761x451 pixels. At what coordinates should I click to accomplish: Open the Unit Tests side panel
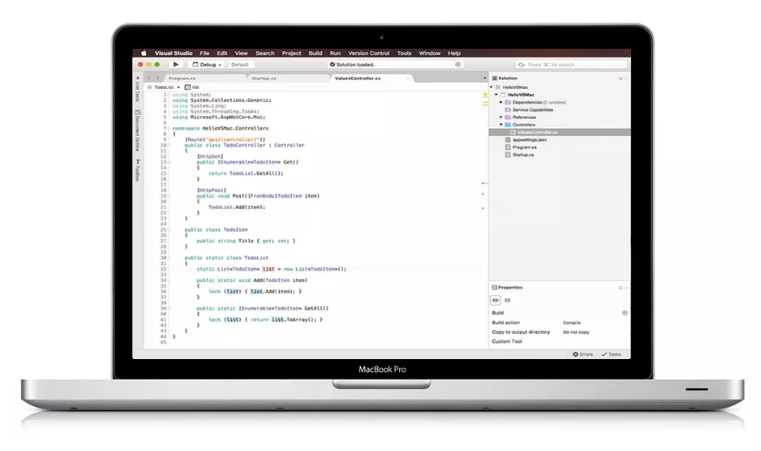[138, 90]
